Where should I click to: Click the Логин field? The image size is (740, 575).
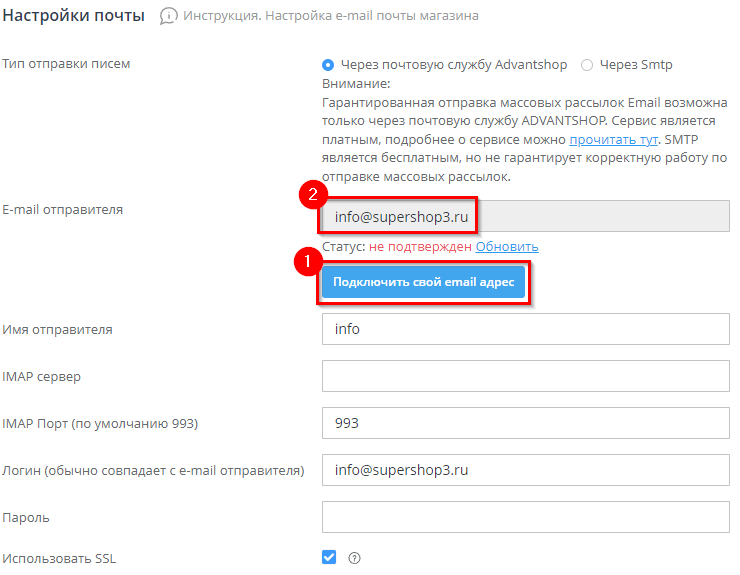pos(525,470)
